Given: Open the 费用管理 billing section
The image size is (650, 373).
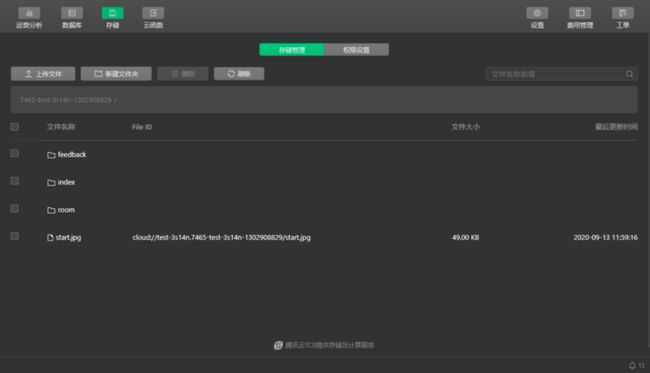Looking at the screenshot, I should 580,18.
